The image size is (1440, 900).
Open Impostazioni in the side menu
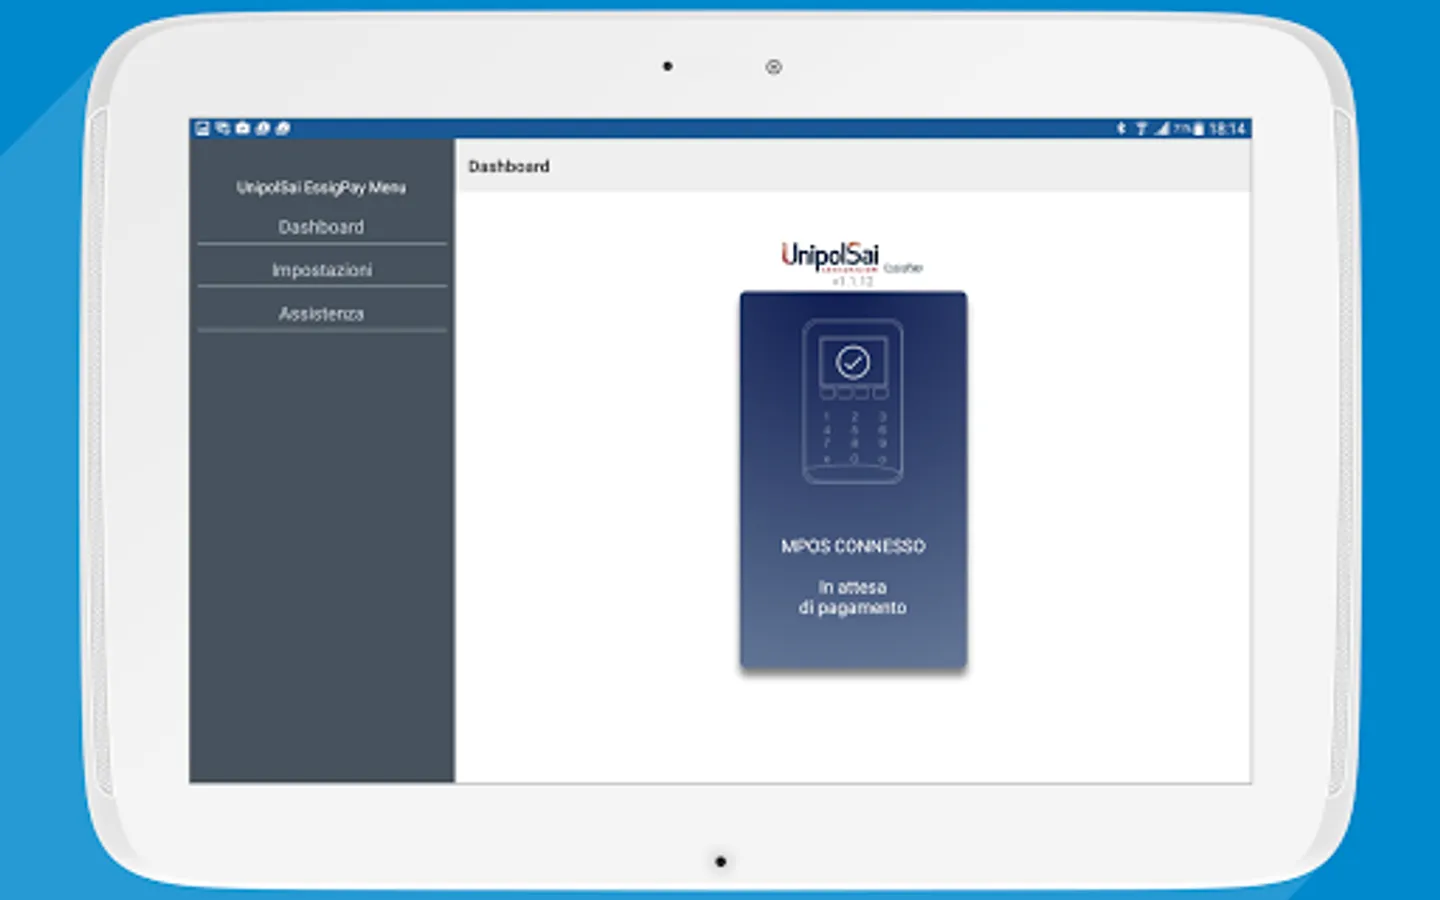point(321,270)
